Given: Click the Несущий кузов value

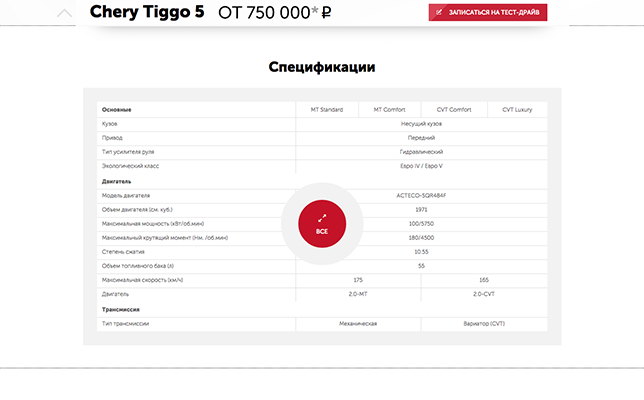Looking at the screenshot, I should (x=421, y=124).
